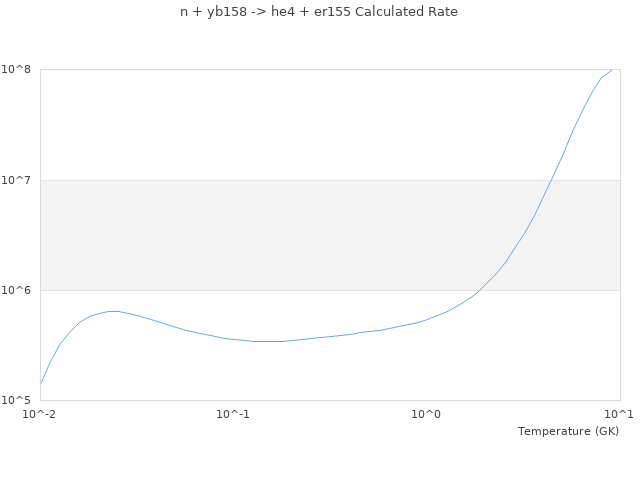640x480 pixels.
Task: Select the 10^7 y-axis tick label
Action: (19, 180)
